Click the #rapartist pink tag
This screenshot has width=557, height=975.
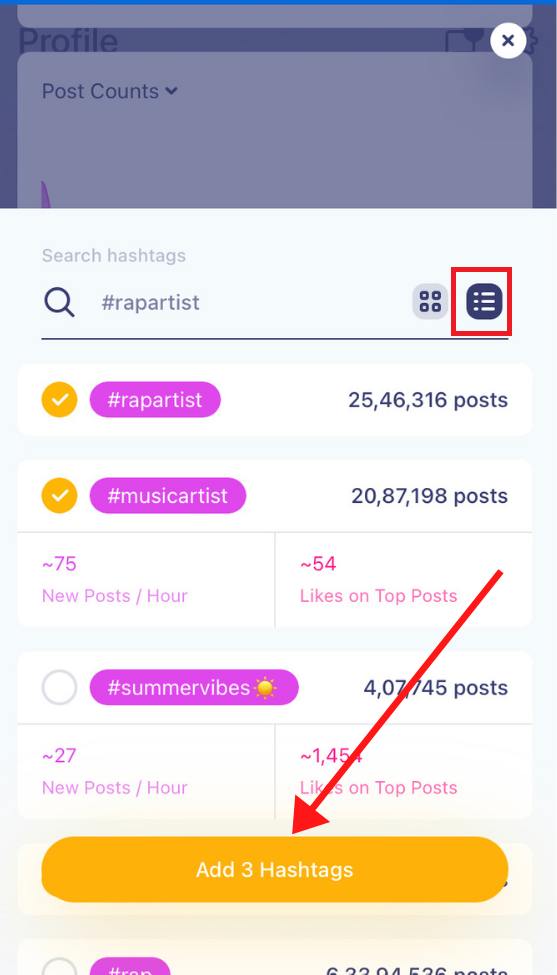155,399
